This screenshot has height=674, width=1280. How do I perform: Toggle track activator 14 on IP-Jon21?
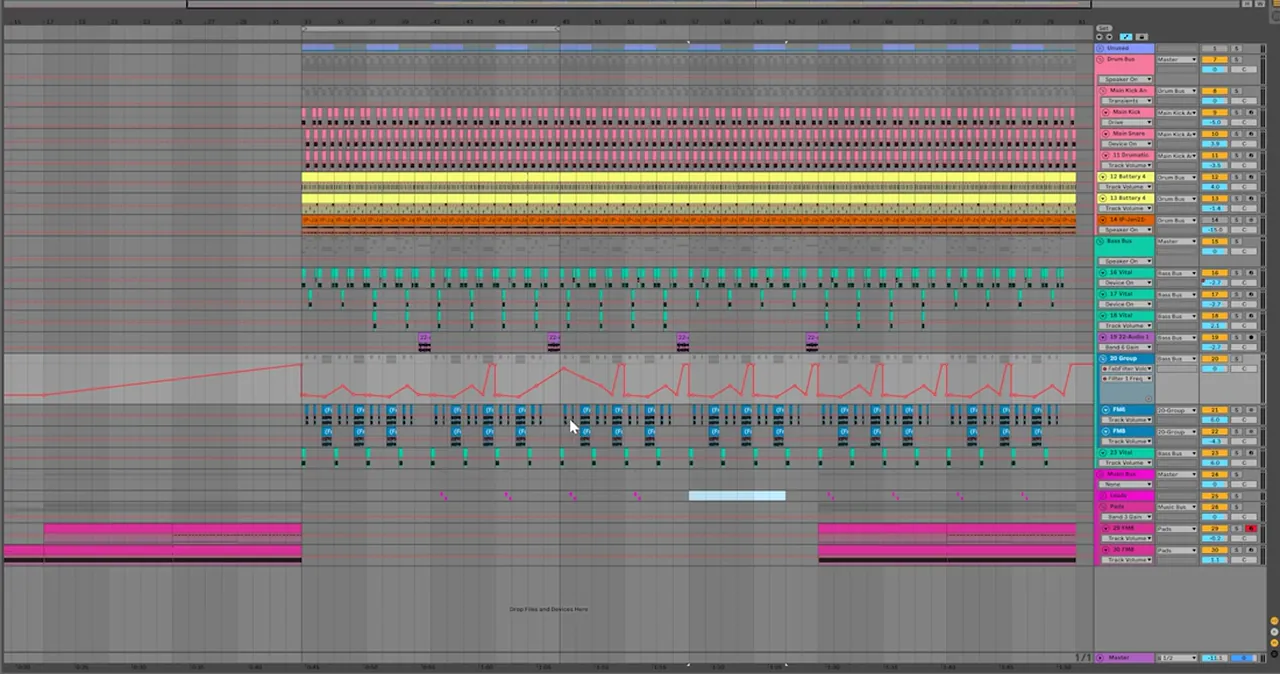[1215, 220]
